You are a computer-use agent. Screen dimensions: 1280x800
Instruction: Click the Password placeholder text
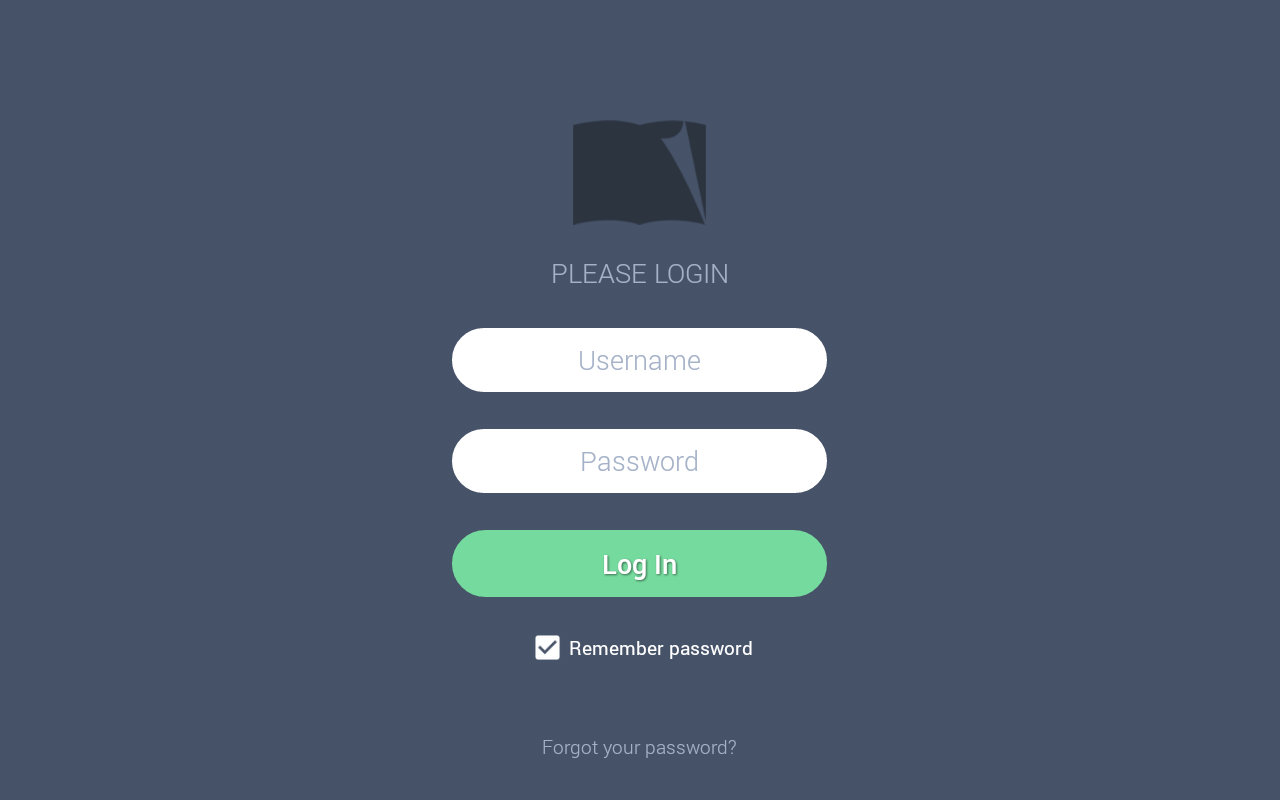639,461
